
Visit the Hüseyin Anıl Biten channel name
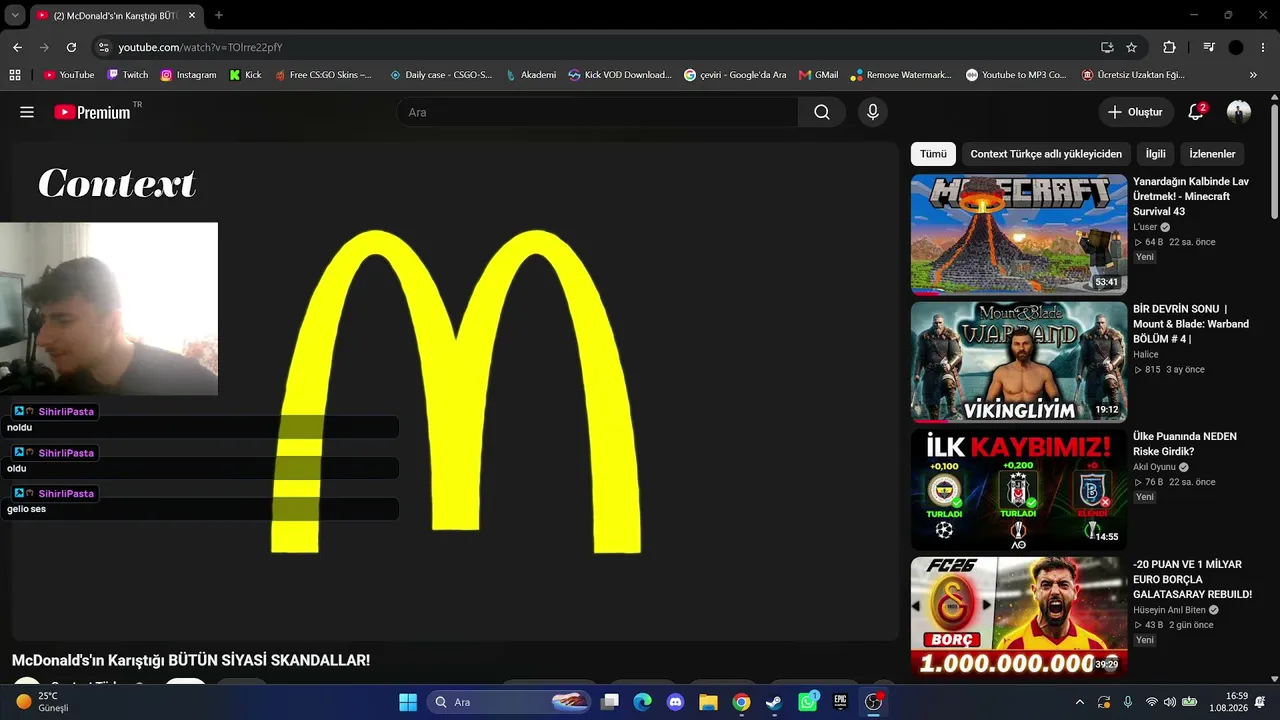click(1170, 610)
